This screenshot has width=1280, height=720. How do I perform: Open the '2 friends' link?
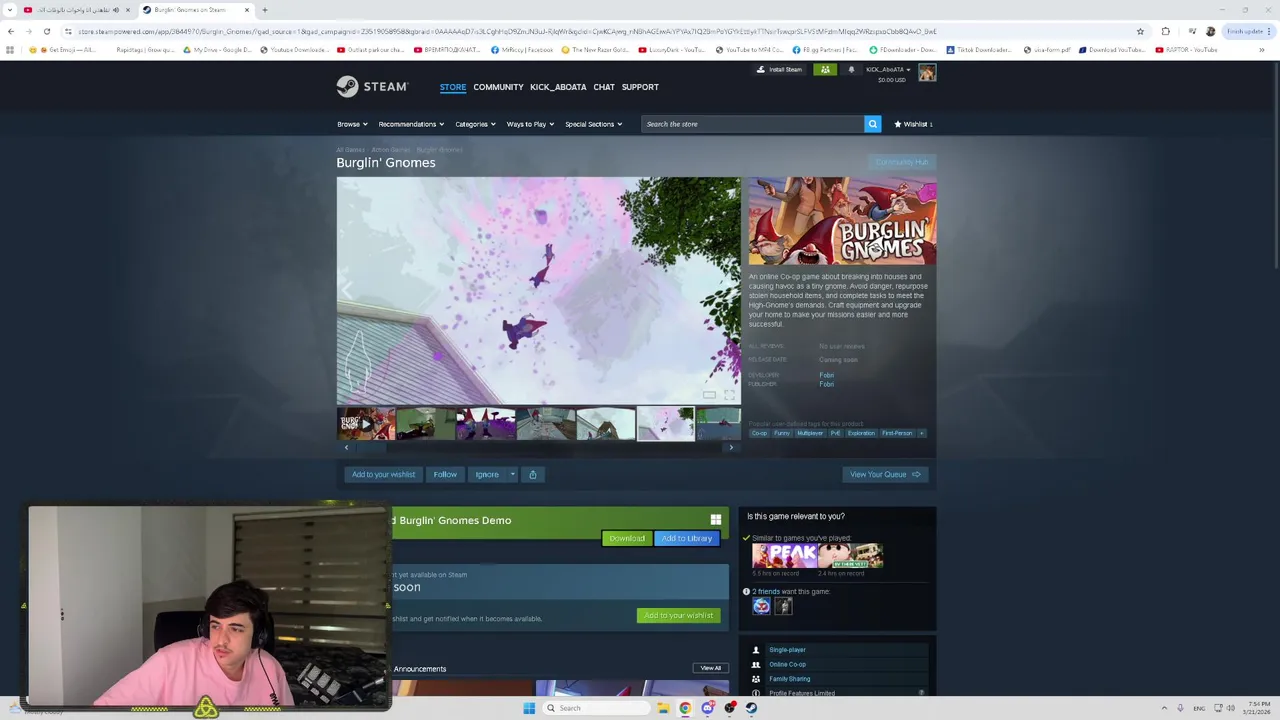[766, 591]
